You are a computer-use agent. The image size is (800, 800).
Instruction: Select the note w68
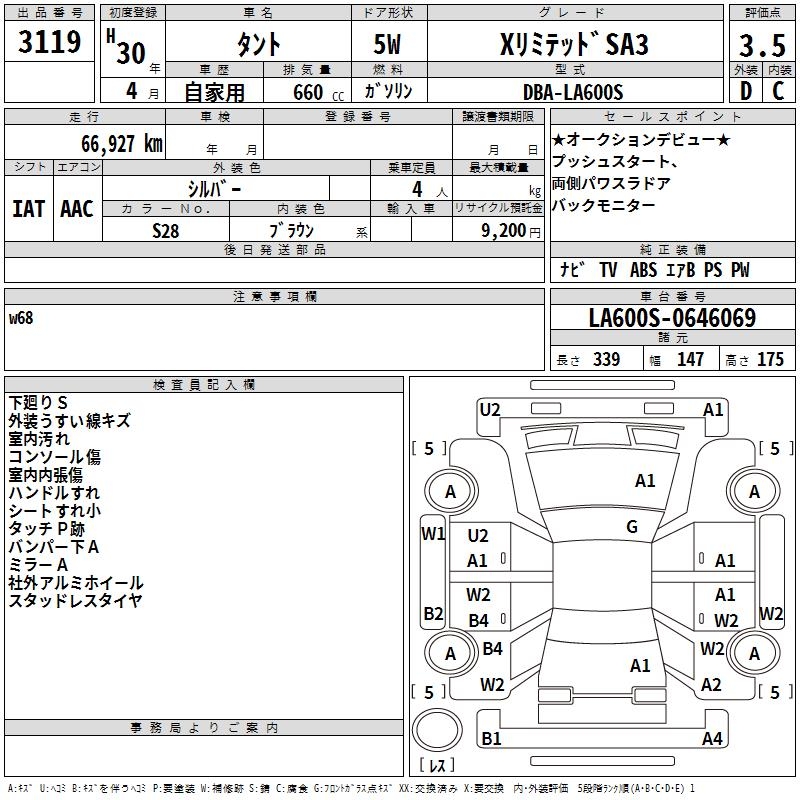point(21,318)
